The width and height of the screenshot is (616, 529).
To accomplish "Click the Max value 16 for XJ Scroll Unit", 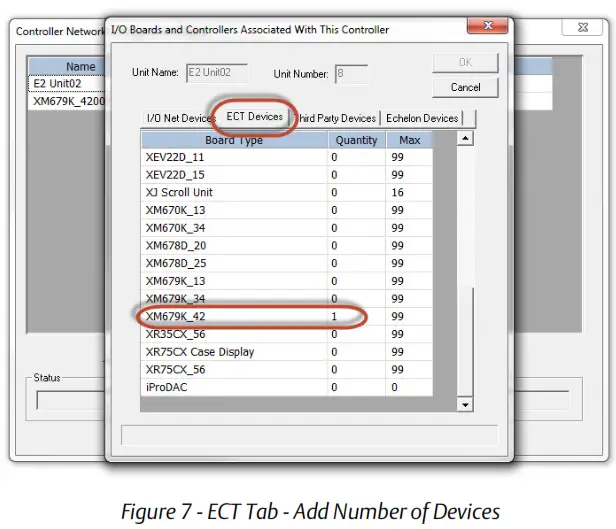I will point(409,192).
